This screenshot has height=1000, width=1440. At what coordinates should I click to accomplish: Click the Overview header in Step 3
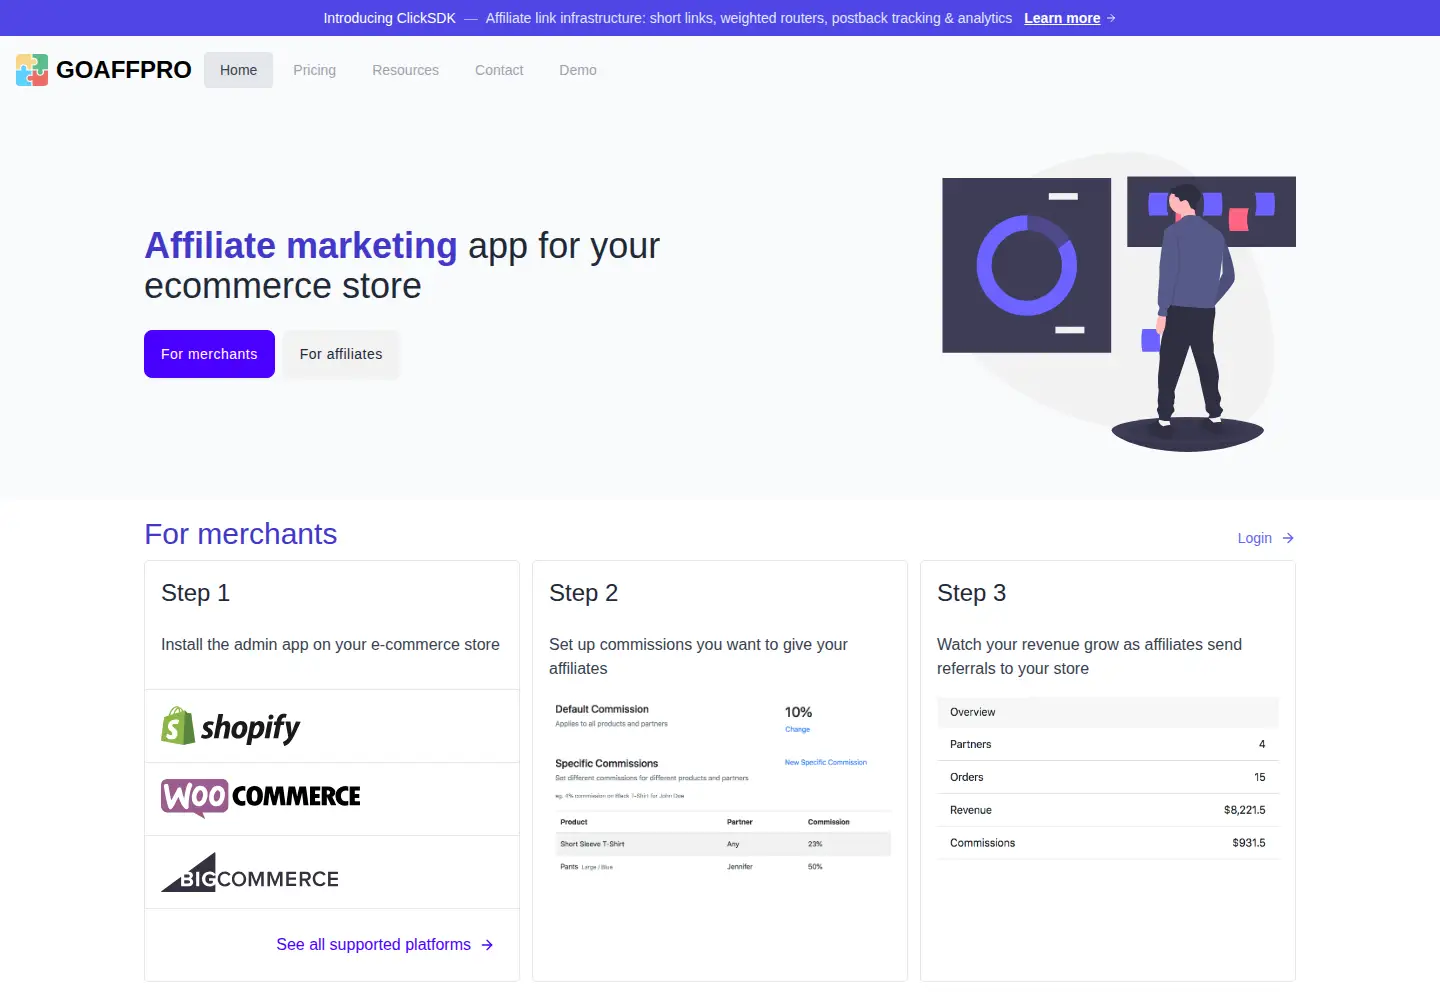tap(1108, 712)
